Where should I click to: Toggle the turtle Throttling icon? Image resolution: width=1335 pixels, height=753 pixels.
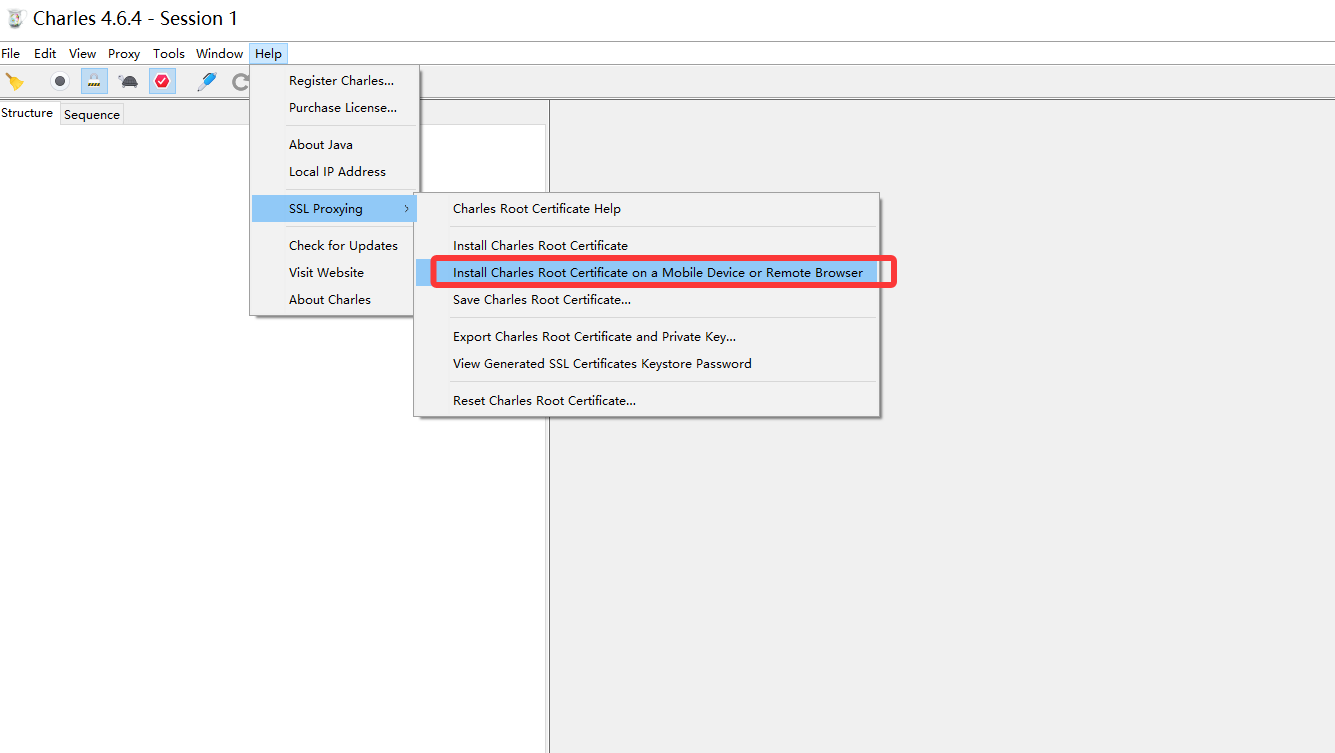(128, 82)
